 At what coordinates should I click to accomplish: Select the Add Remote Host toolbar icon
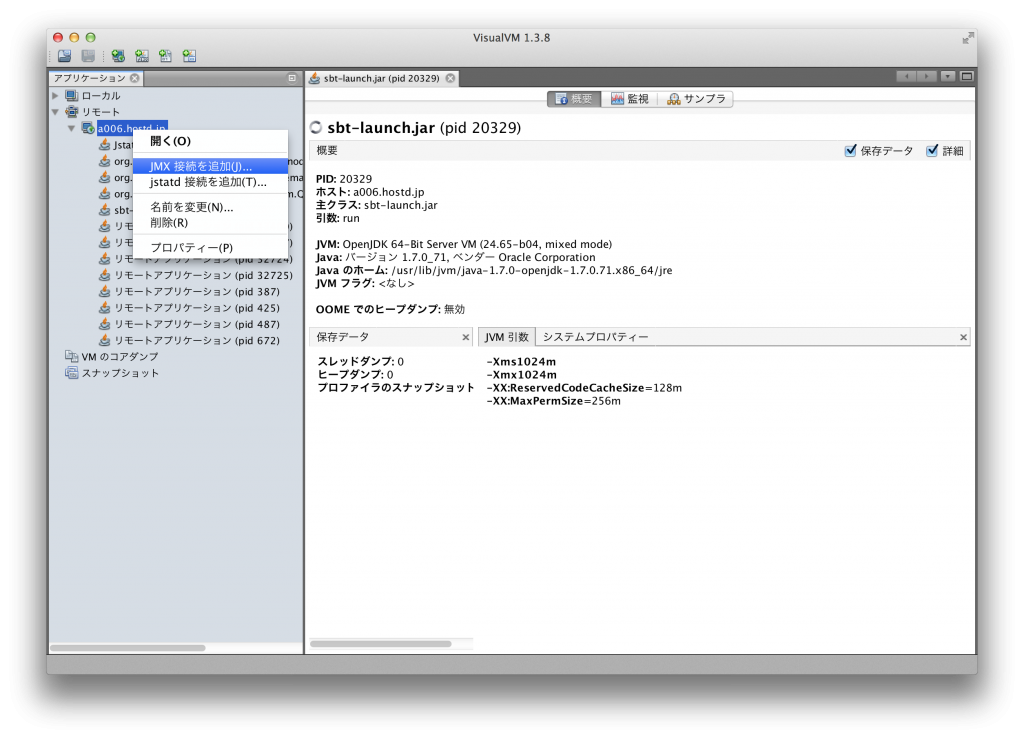point(118,55)
